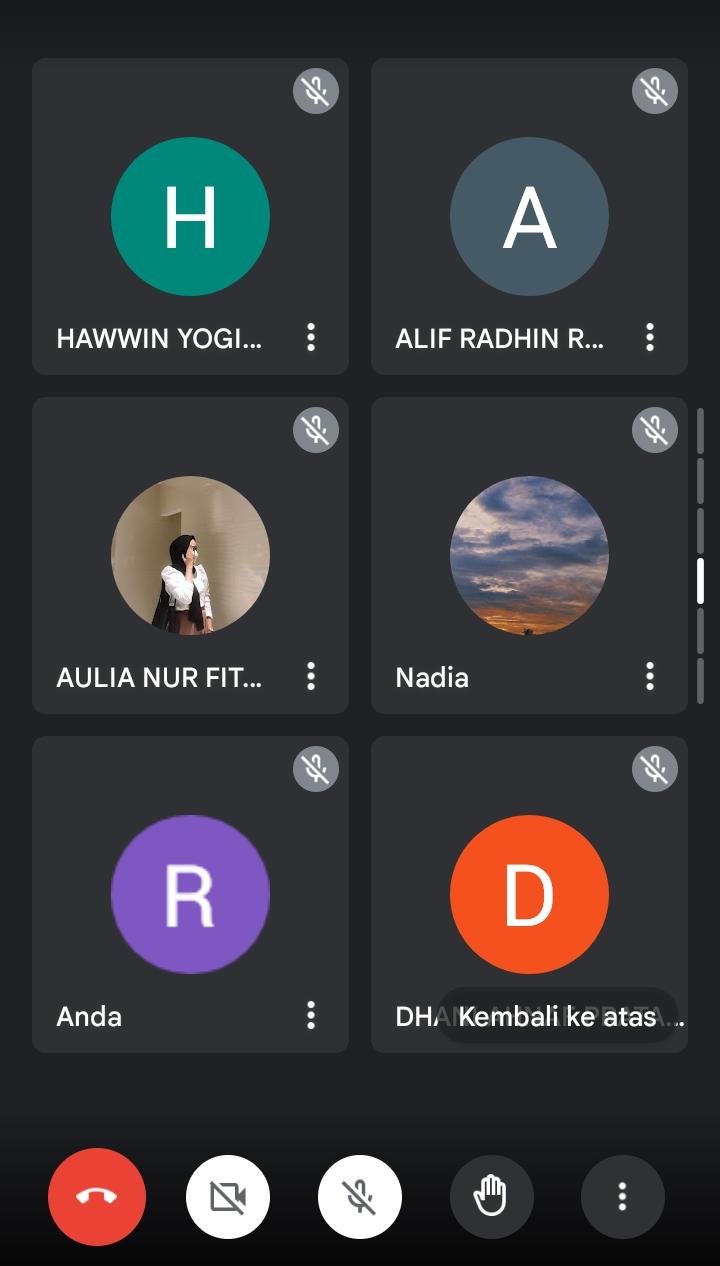Toggle camera on in bottom bar
Screen dimensions: 720x1266
(228, 1196)
